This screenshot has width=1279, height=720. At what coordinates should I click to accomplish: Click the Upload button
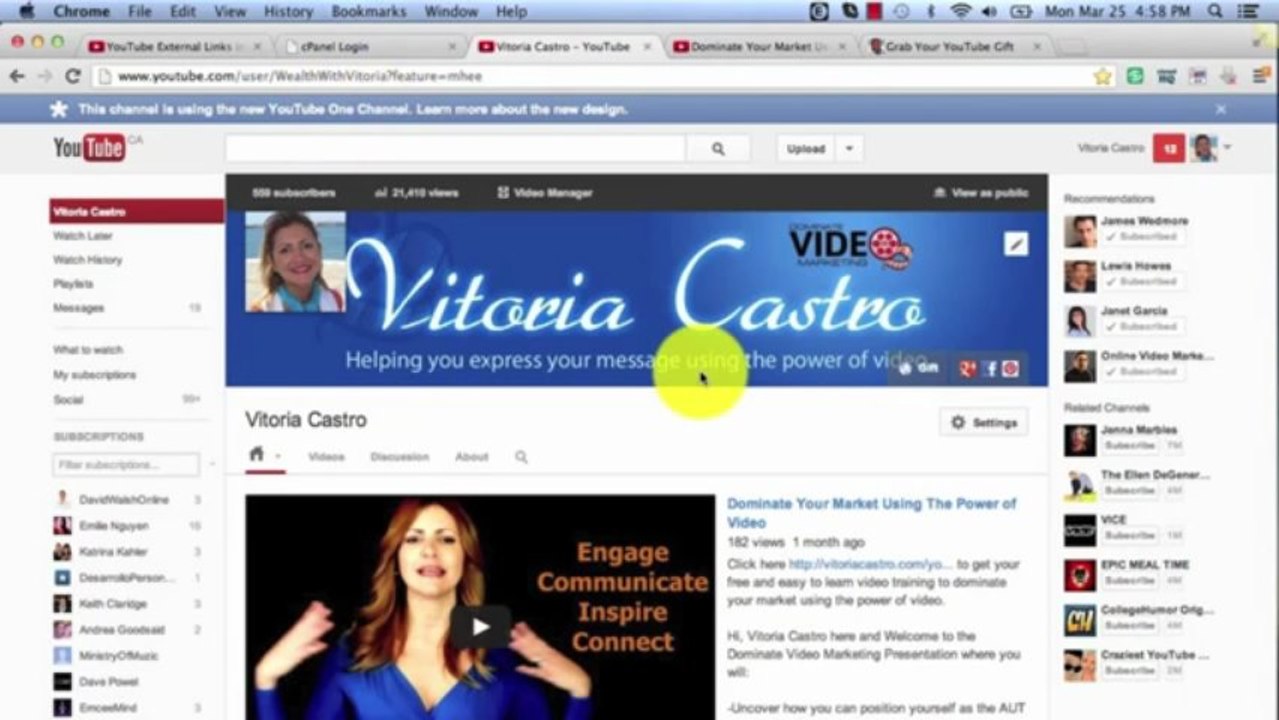tap(806, 149)
